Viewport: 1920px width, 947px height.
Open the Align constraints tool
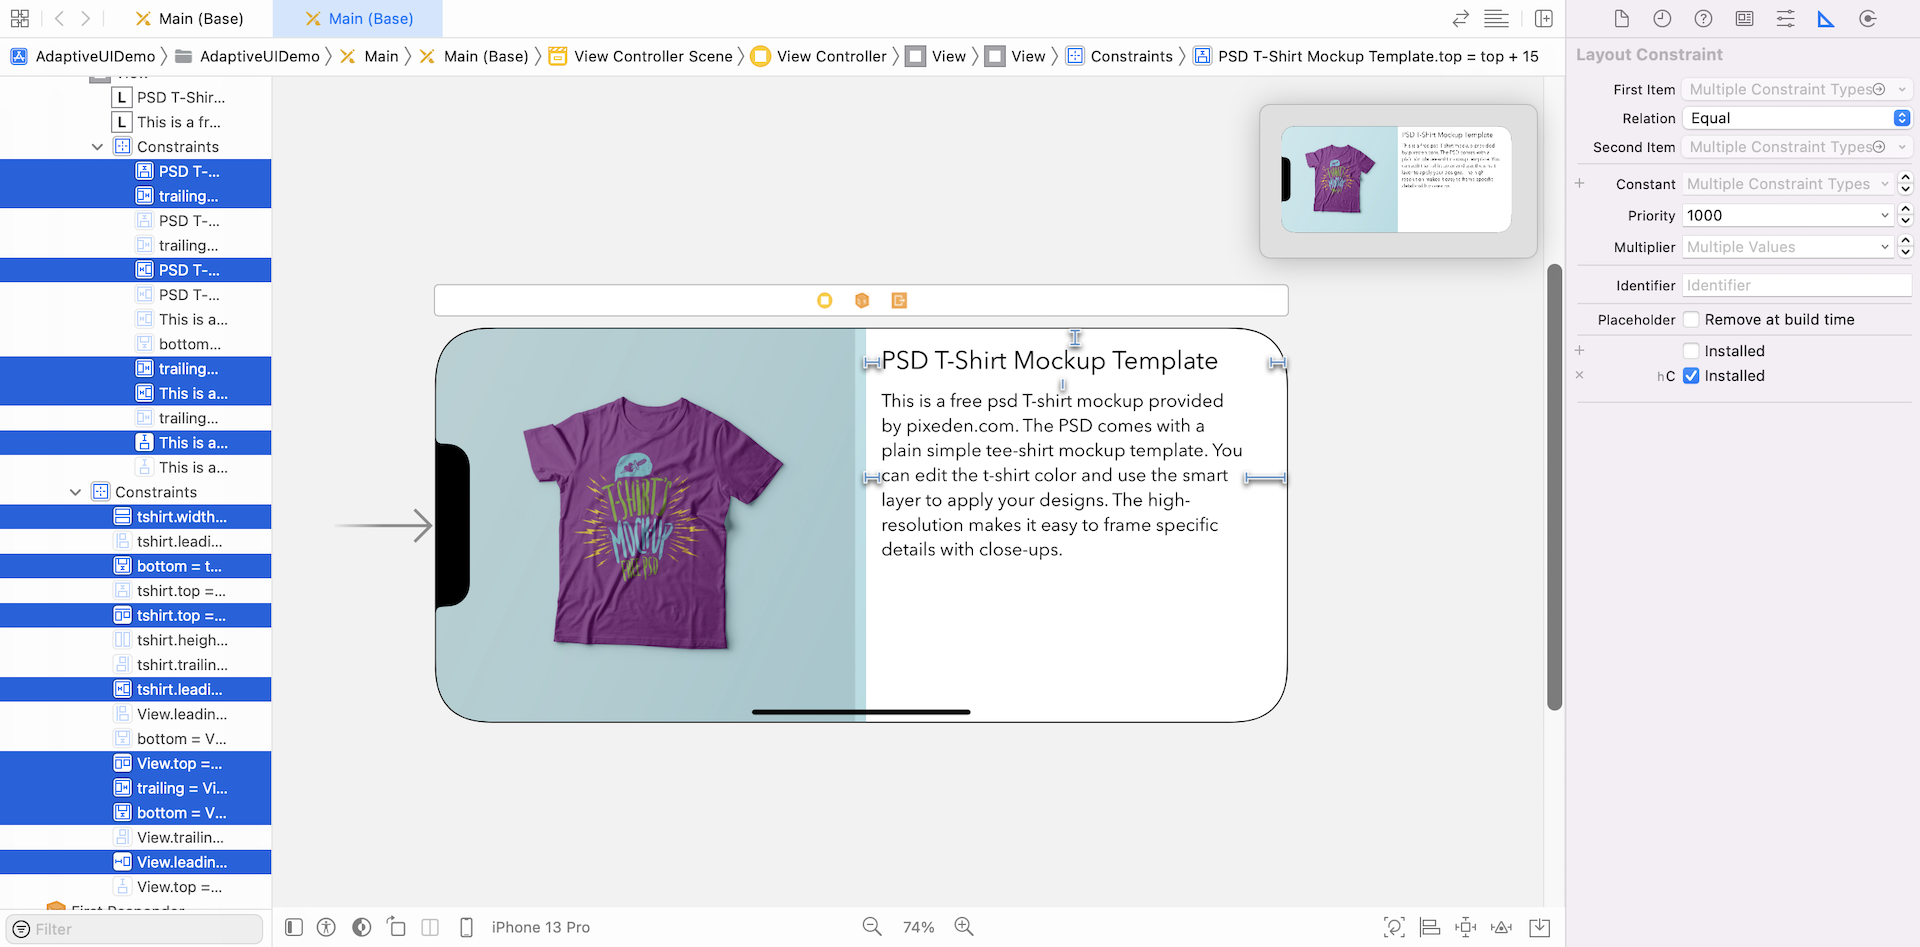coord(1430,927)
